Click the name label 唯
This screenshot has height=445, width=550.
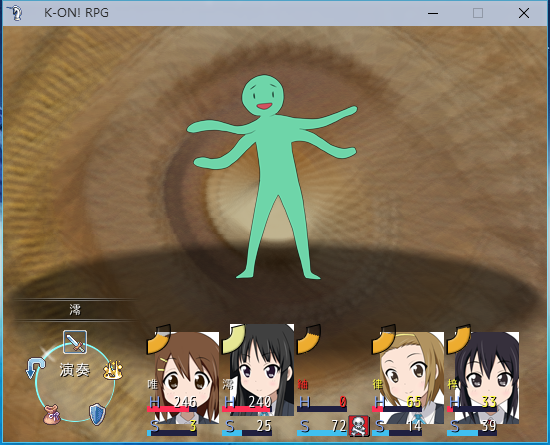click(x=153, y=384)
